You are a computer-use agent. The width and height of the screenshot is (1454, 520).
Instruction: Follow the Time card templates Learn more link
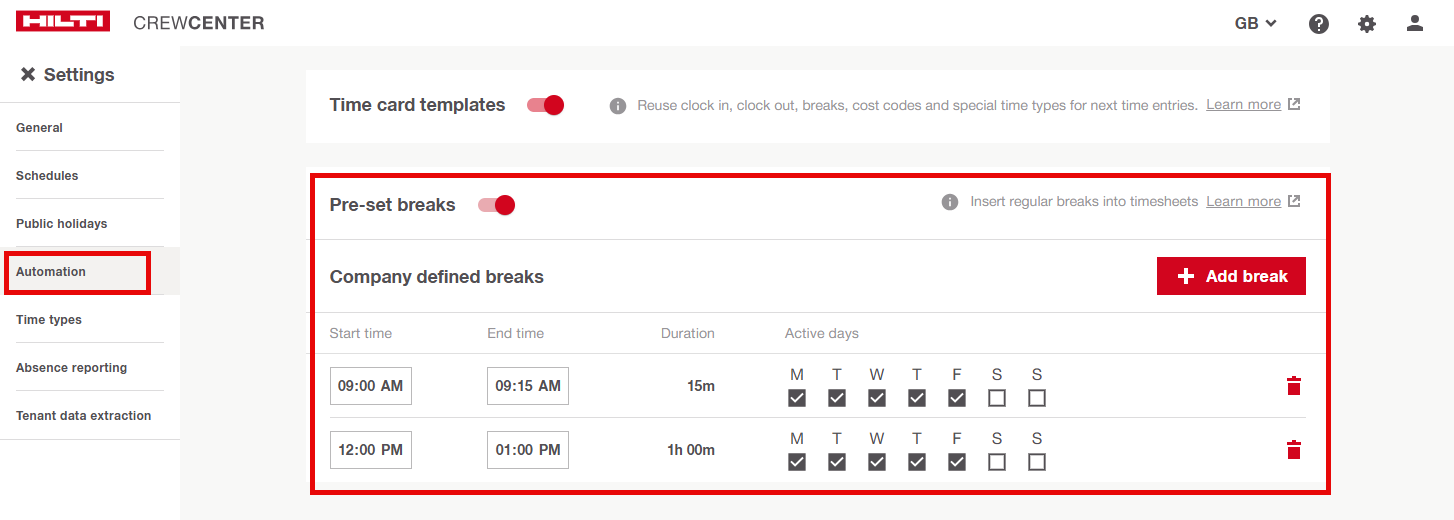coord(1243,105)
